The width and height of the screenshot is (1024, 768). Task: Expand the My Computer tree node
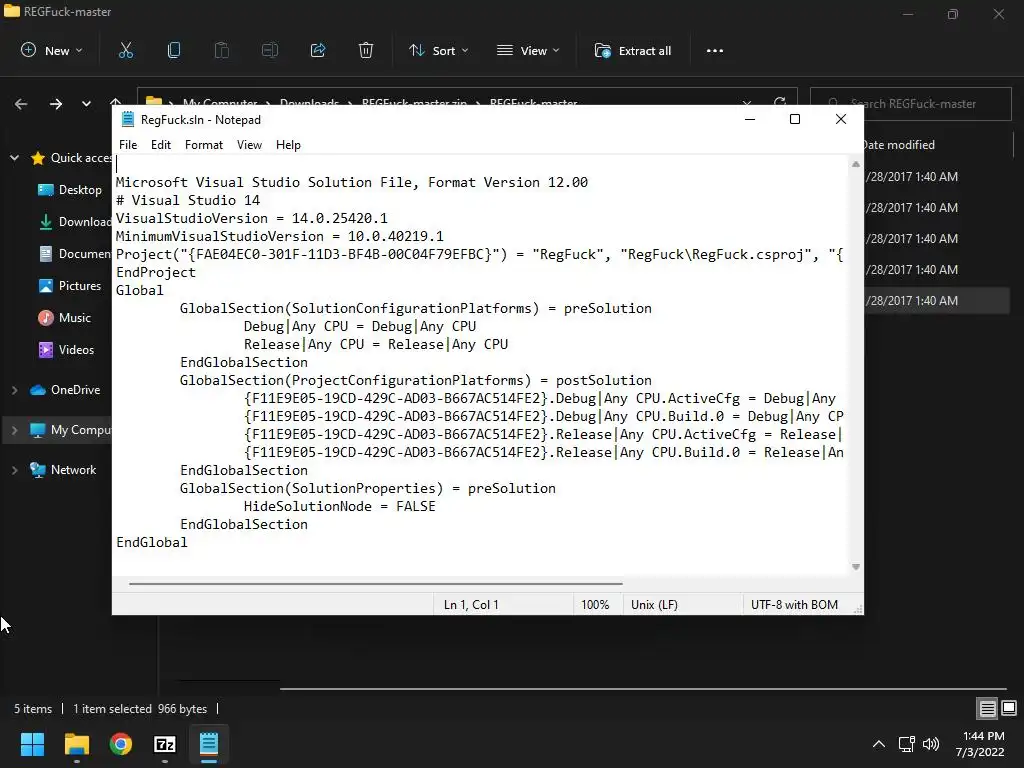(x=14, y=430)
